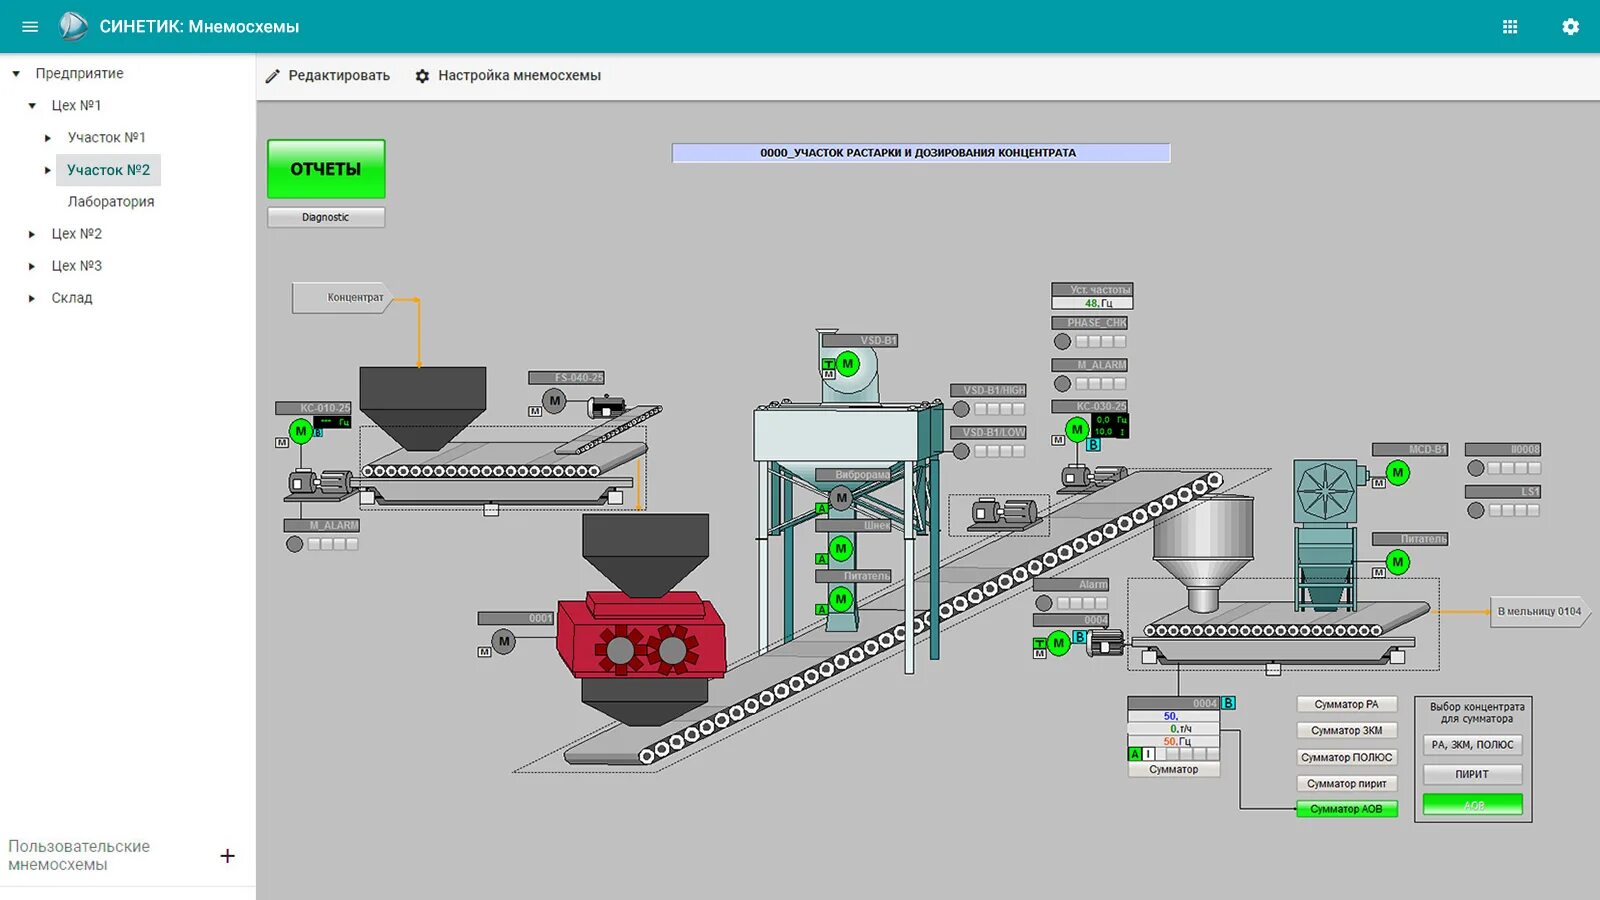This screenshot has height=900, width=1600.
Task: Open Настройка мнемосхемы settings
Action: click(x=508, y=76)
